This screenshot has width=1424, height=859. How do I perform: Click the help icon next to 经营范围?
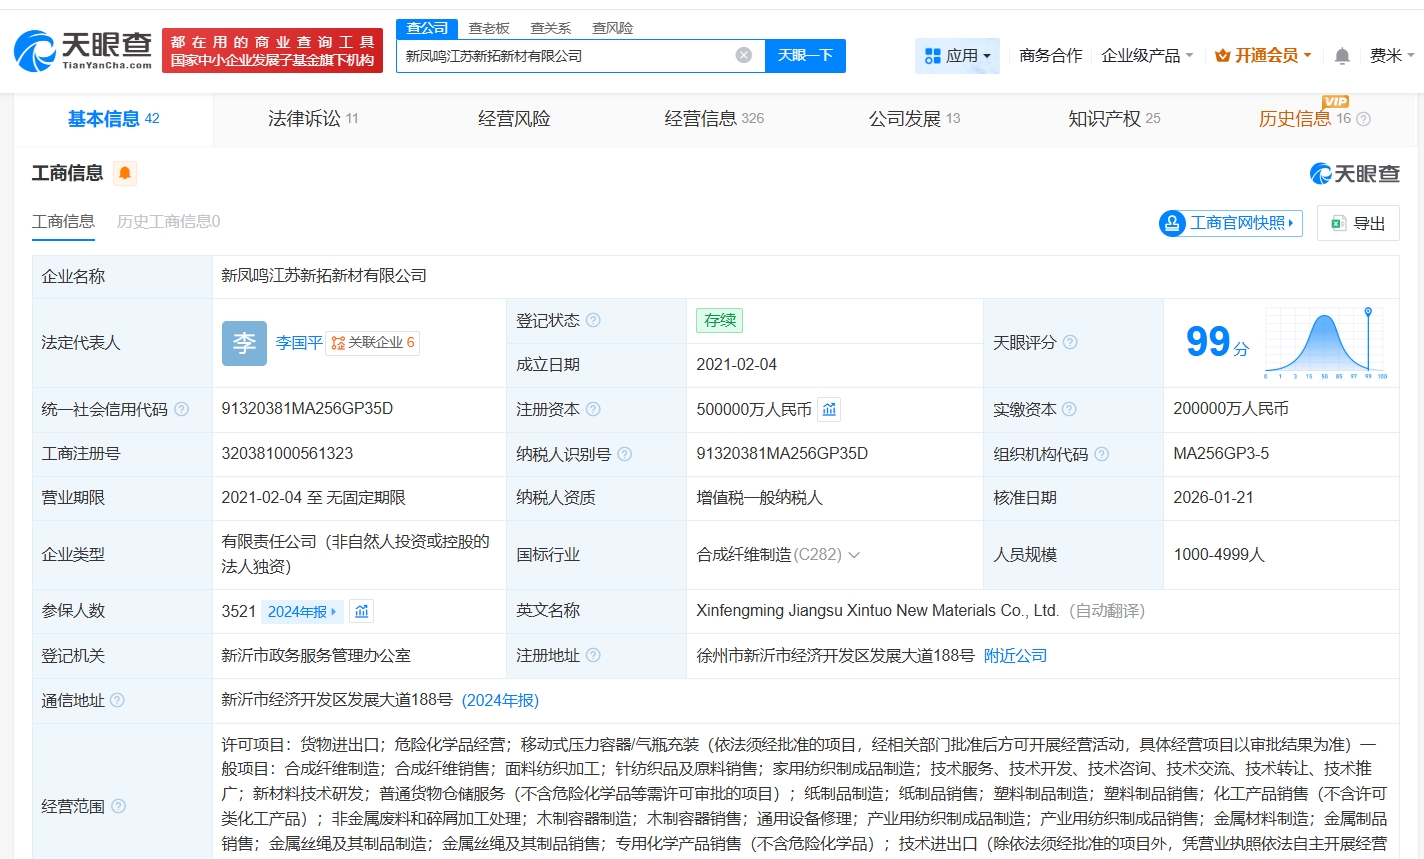(x=121, y=805)
